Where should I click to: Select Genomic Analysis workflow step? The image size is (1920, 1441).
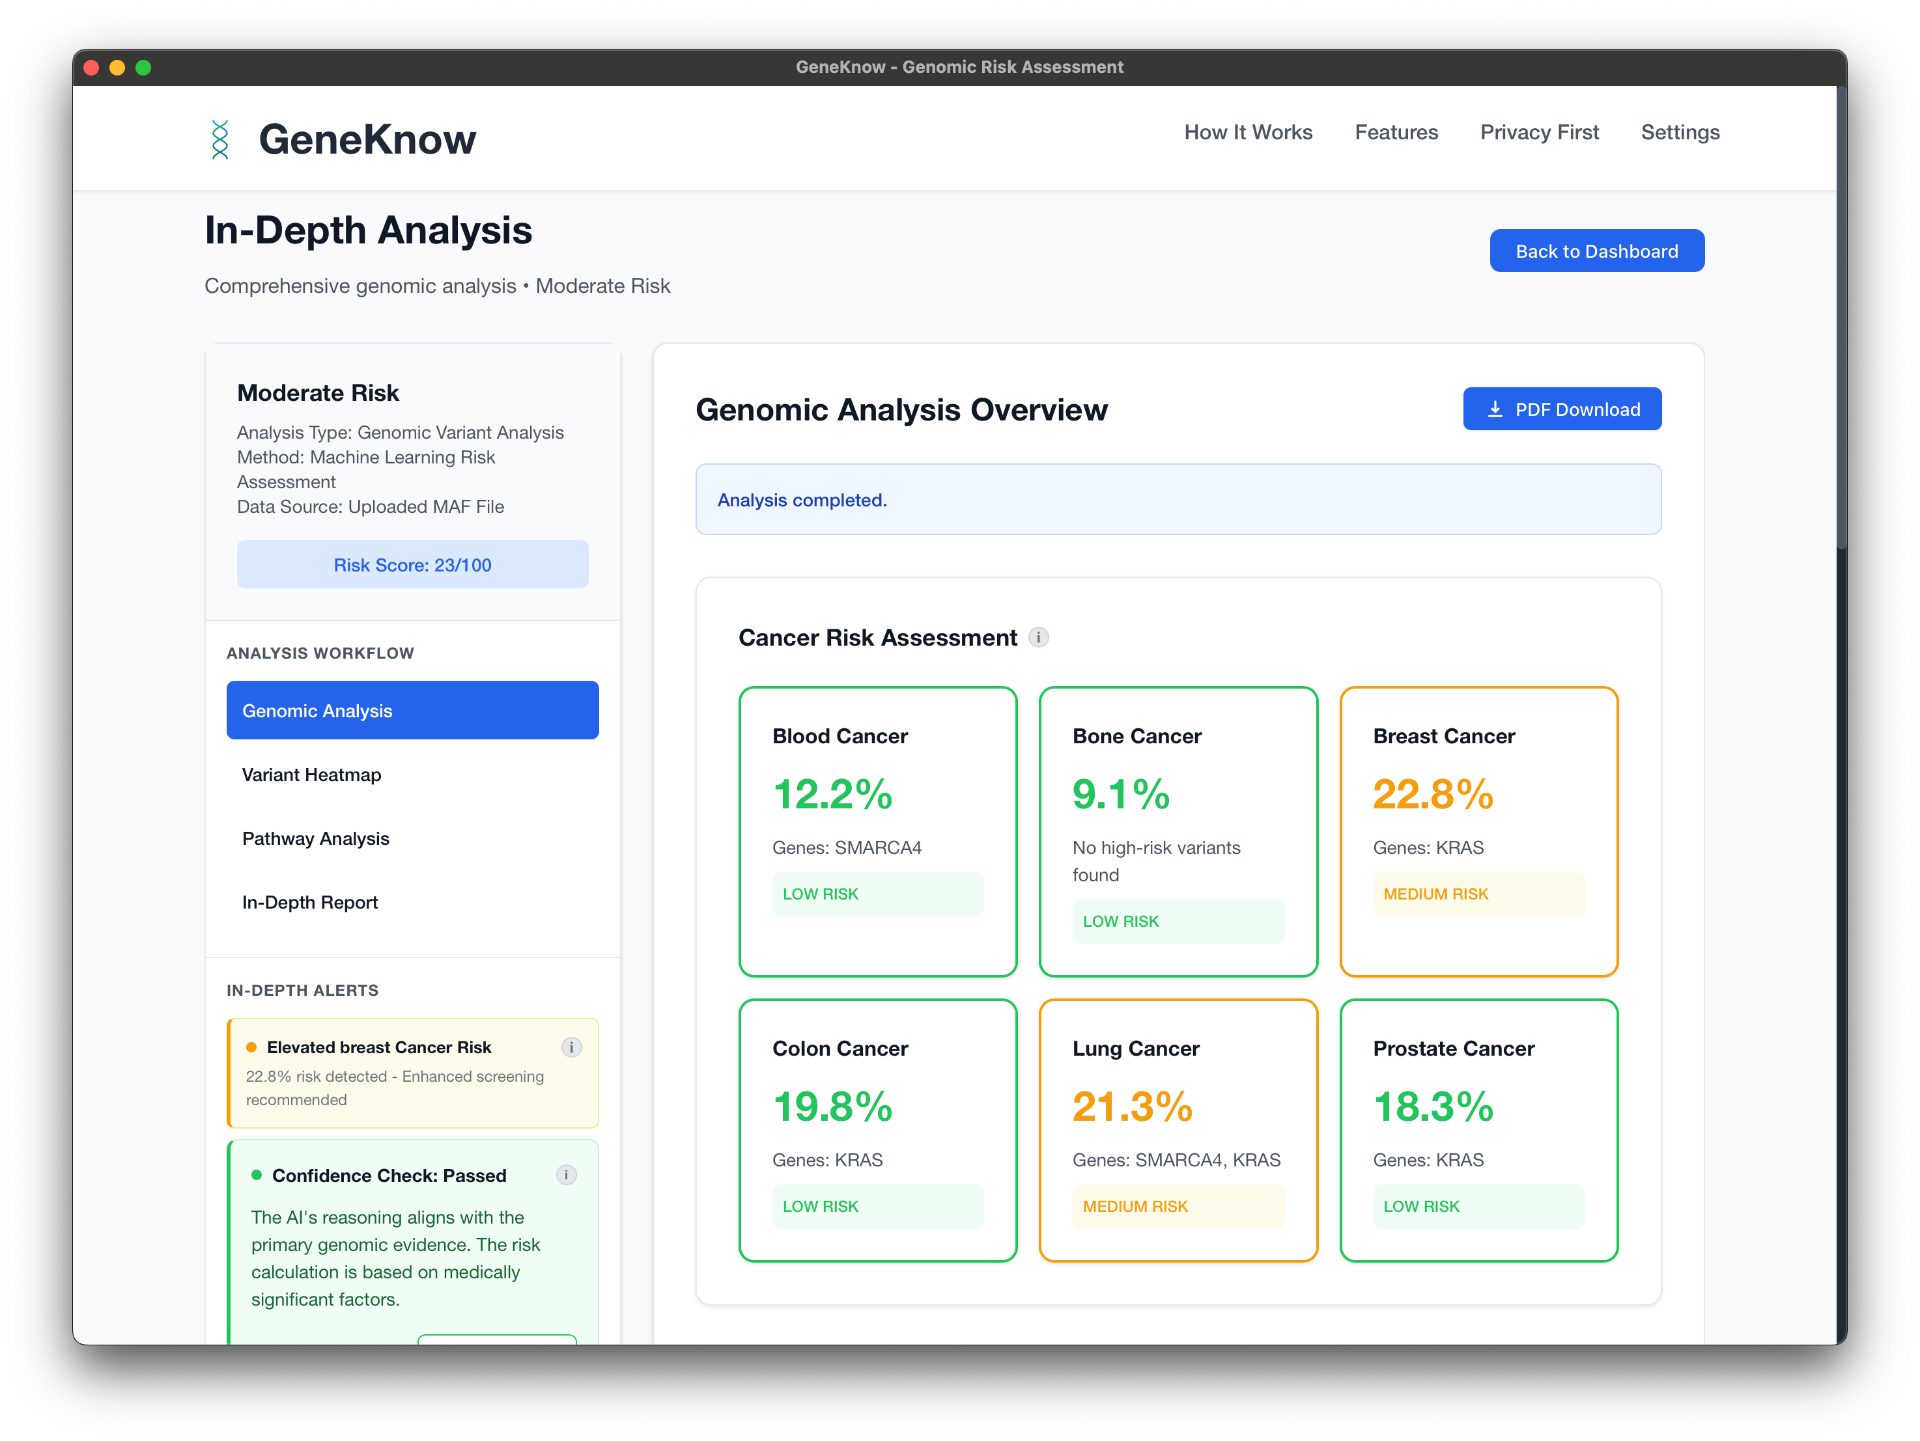point(412,710)
